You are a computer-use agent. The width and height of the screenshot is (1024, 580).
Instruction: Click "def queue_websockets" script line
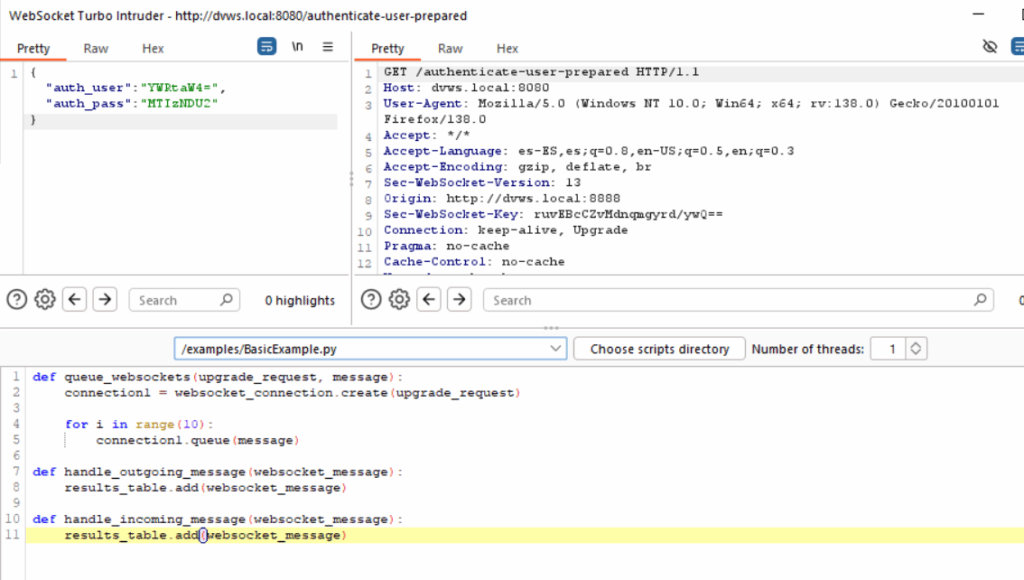217,377
